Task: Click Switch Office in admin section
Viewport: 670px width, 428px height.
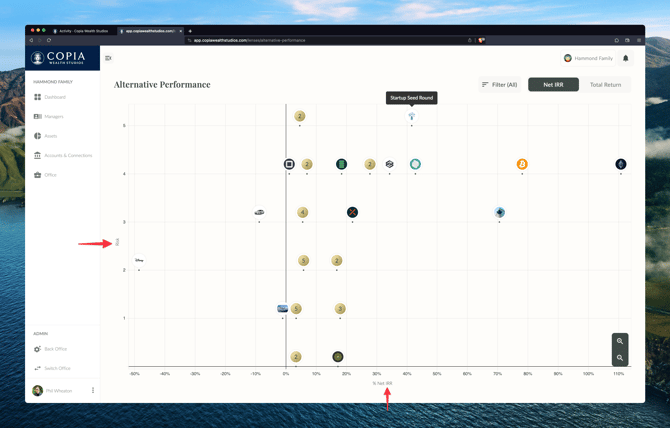Action: click(x=57, y=368)
